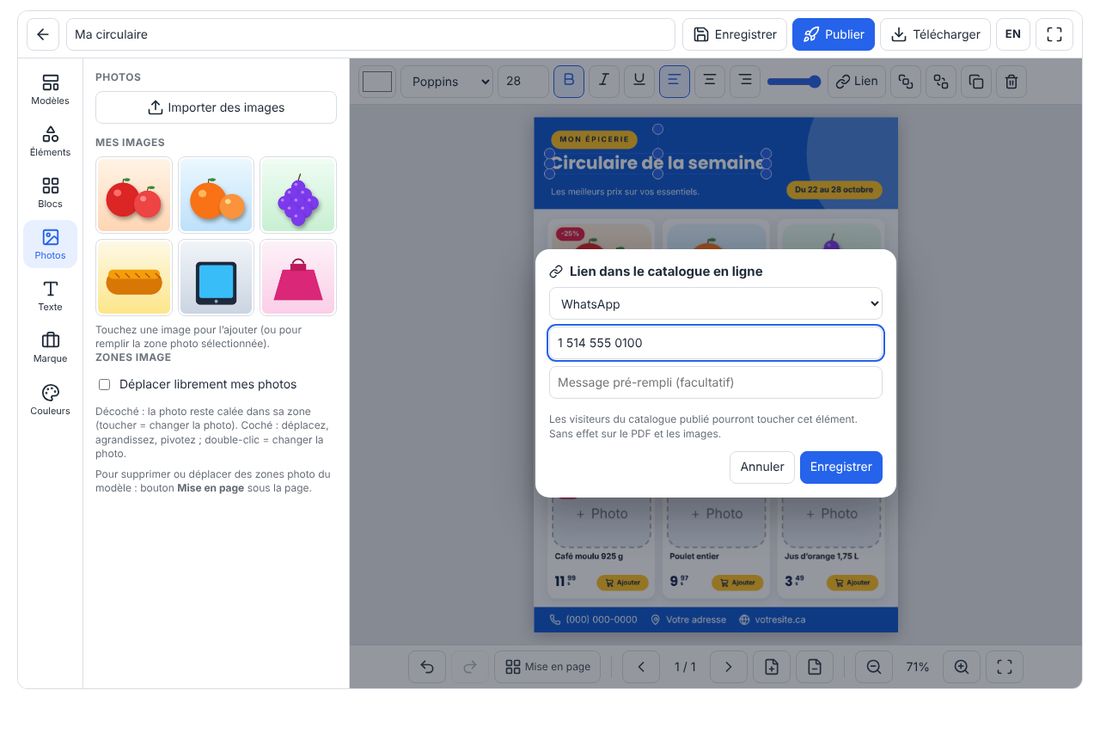Toggle fullscreen from the top bar

(1054, 34)
